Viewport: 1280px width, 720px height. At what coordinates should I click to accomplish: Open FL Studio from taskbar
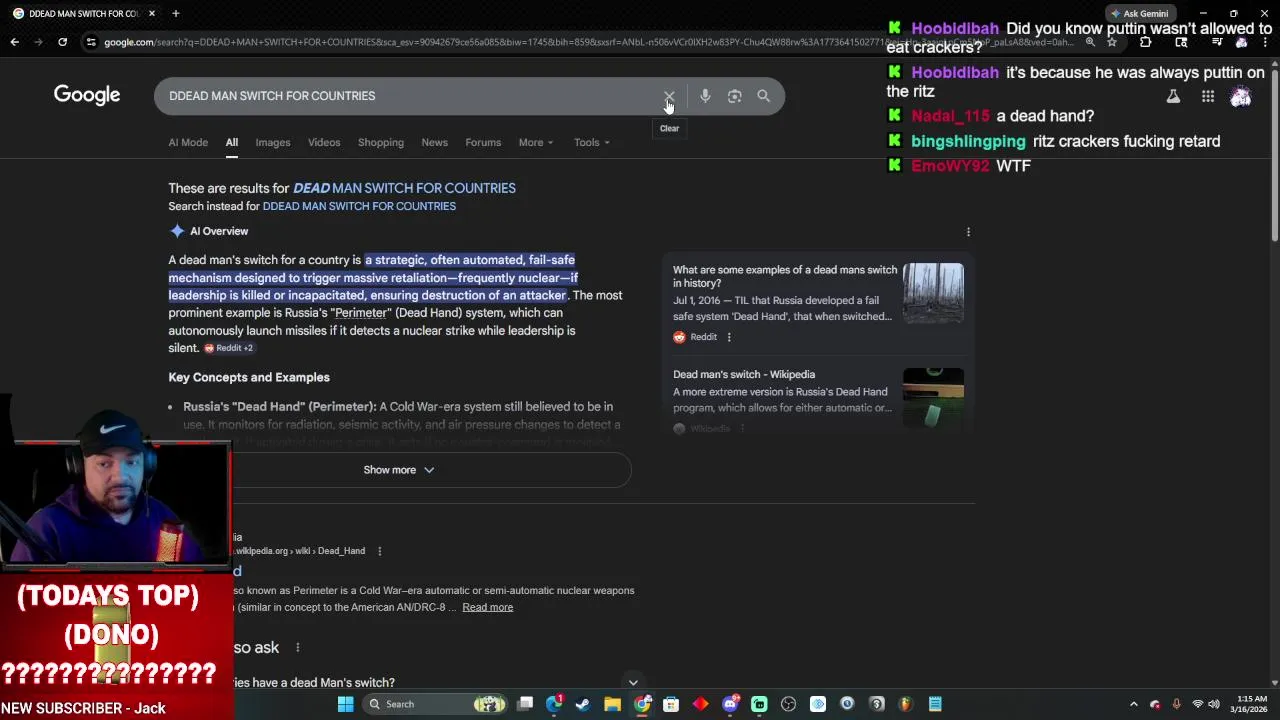(906, 704)
